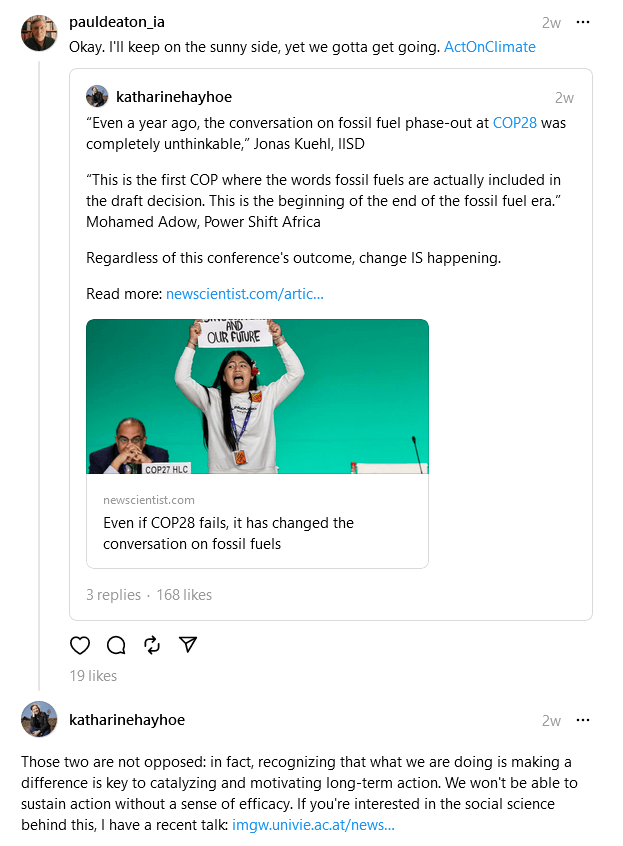Open the ActOnClimate hashtag link
The width and height of the screenshot is (623, 846).
pos(489,47)
